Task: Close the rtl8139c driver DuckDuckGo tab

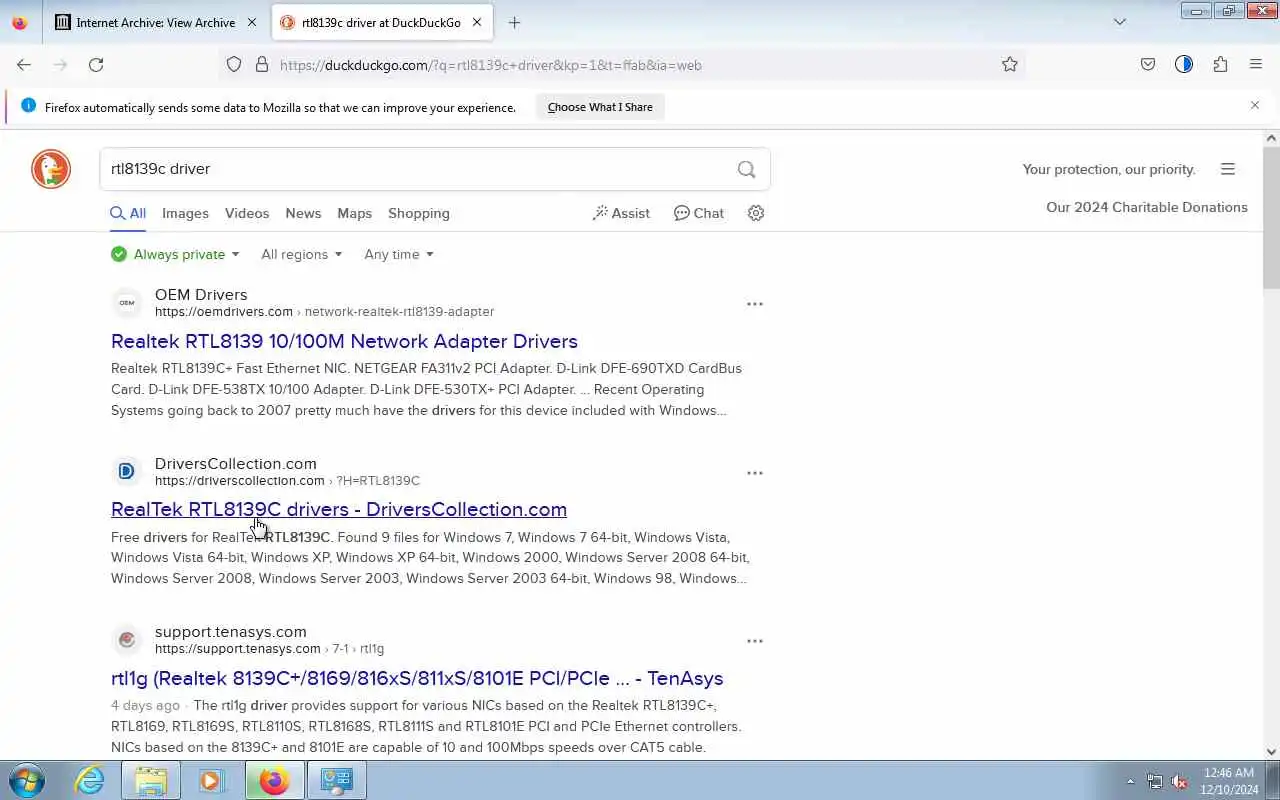Action: tap(477, 22)
